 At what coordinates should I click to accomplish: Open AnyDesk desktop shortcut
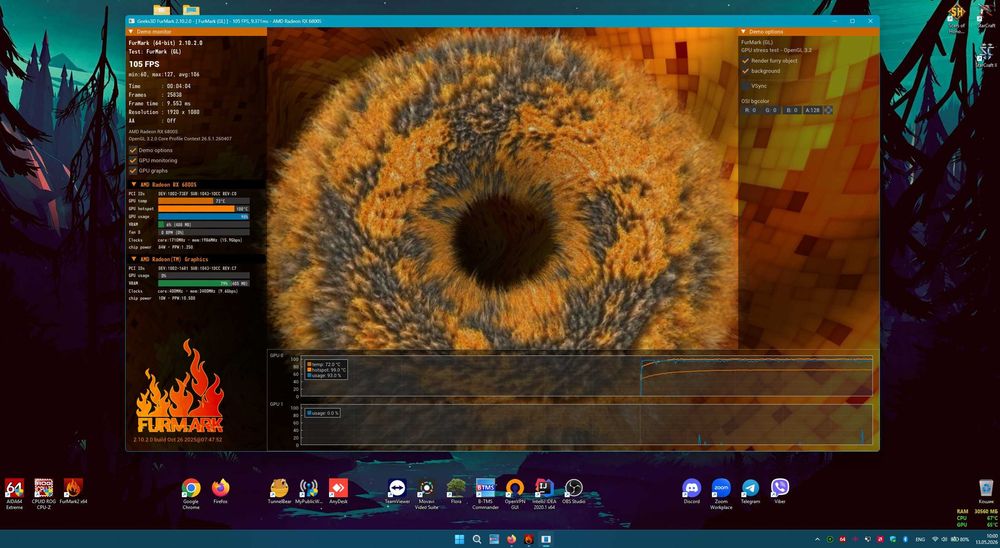pyautogui.click(x=338, y=492)
